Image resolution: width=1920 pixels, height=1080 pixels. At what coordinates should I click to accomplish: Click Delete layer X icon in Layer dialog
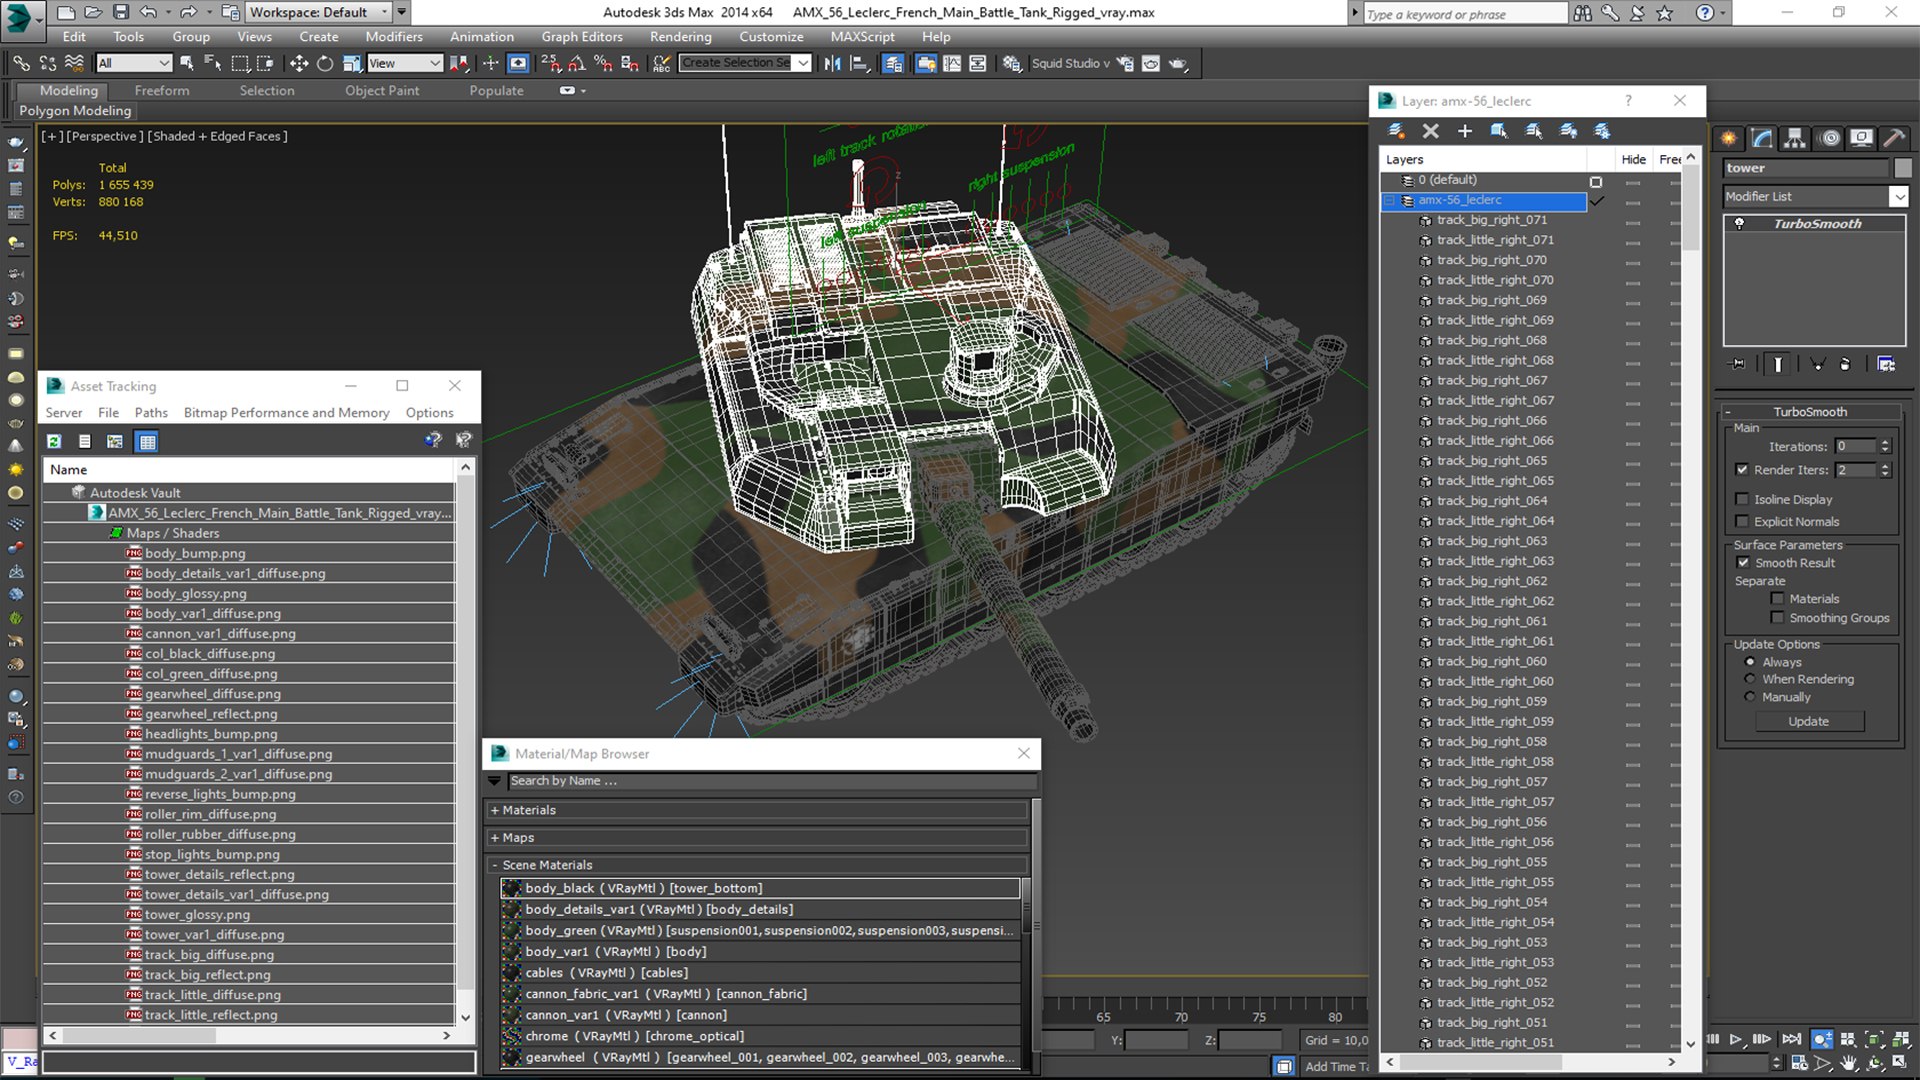pyautogui.click(x=1431, y=131)
